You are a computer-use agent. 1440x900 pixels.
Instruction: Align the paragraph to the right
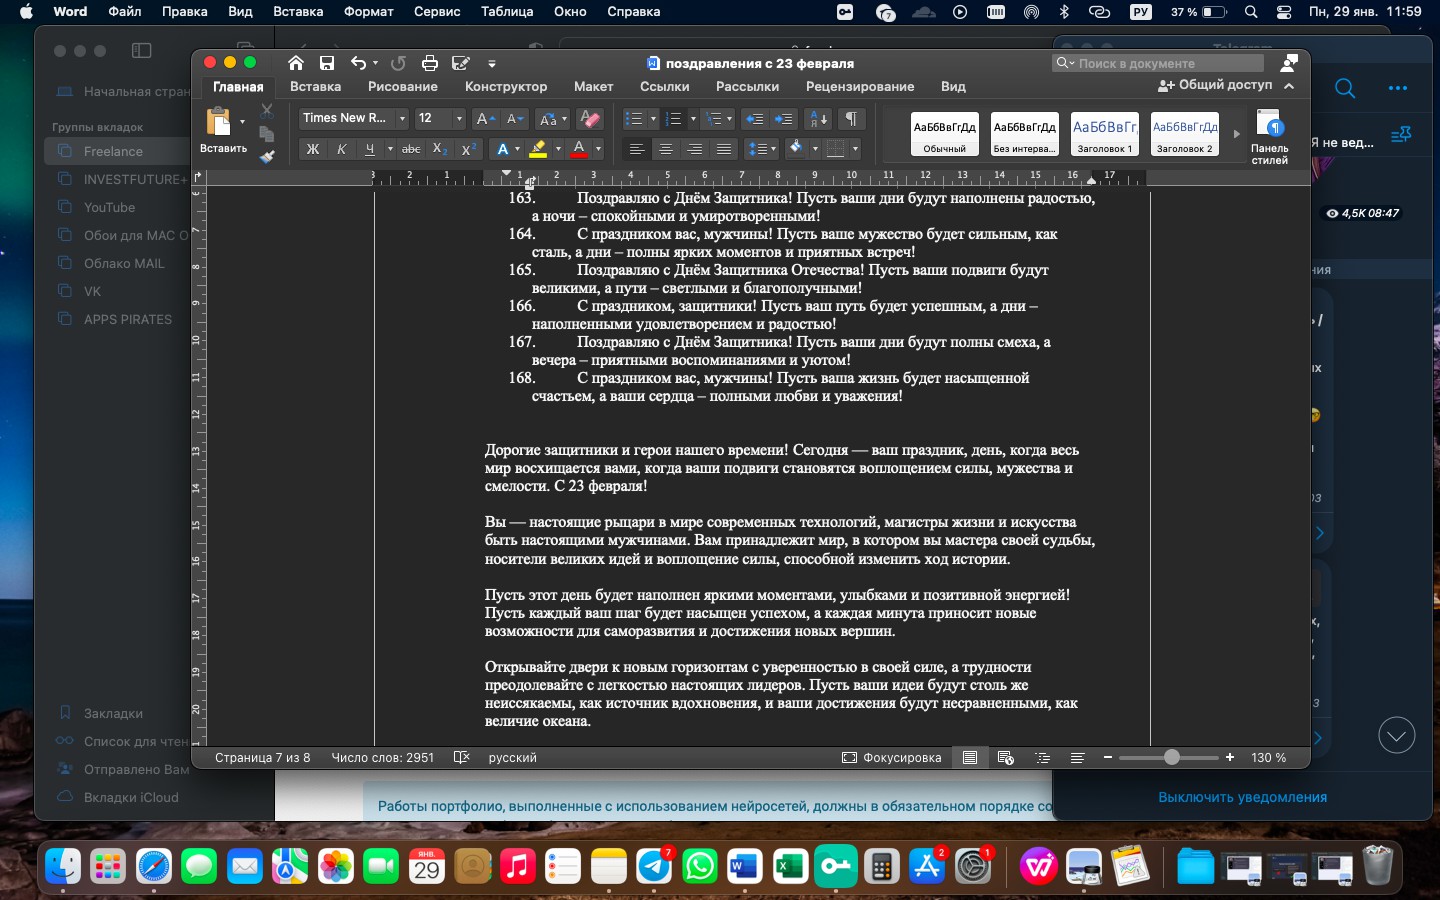pos(695,149)
